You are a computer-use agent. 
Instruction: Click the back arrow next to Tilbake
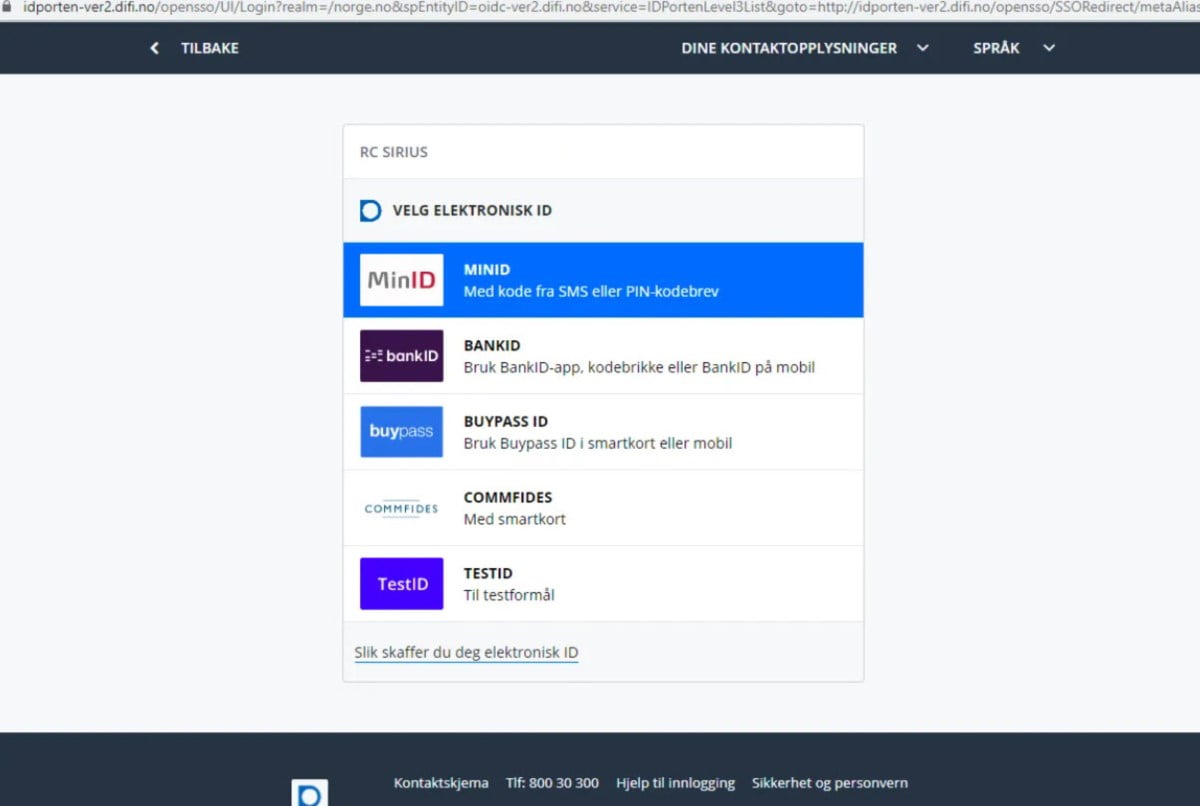[x=154, y=48]
